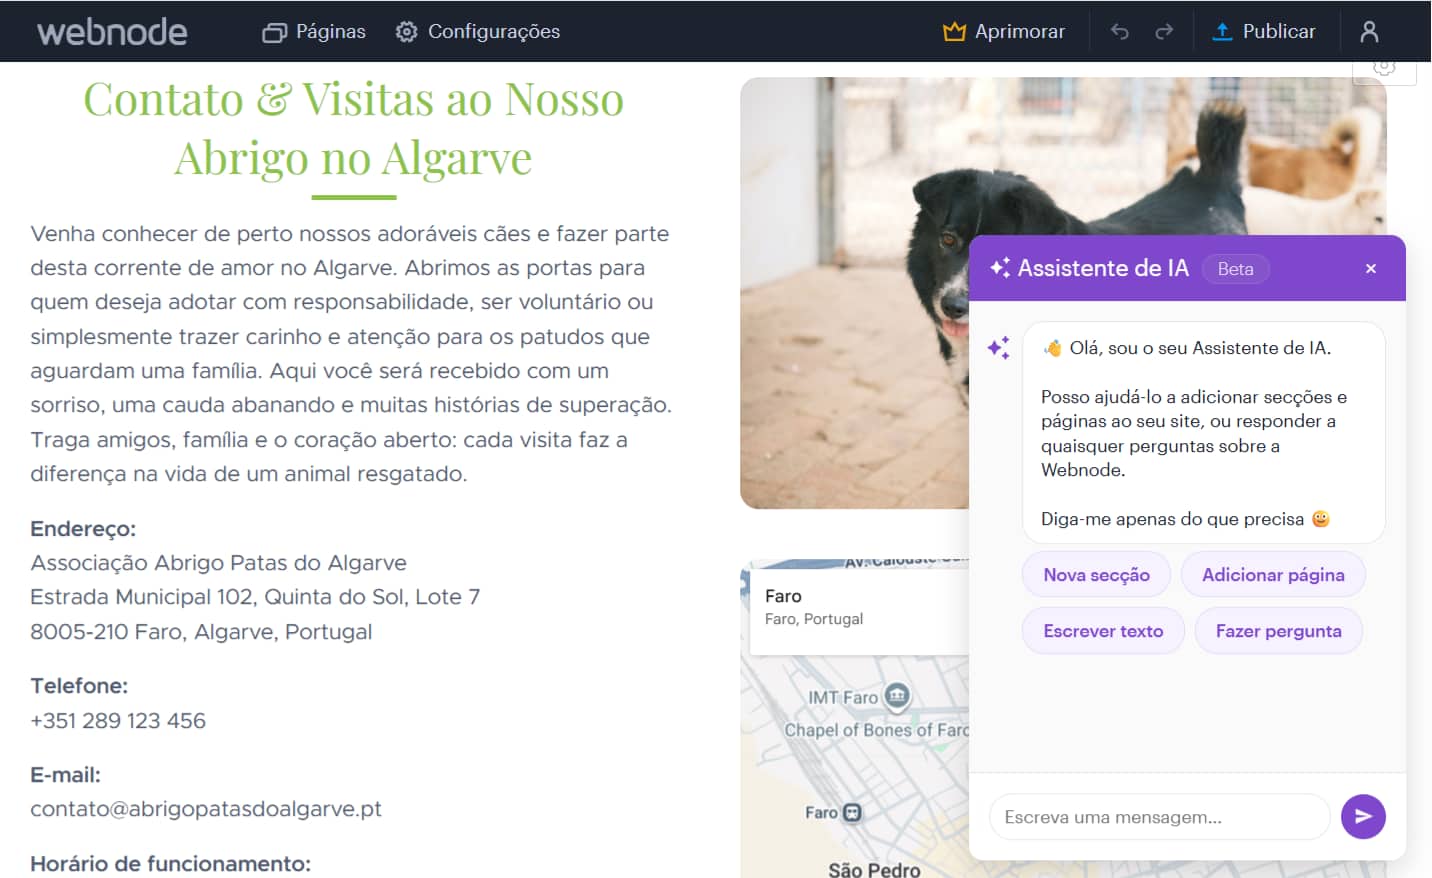This screenshot has height=878, width=1432.
Task: Click the Chapel of Bones map label
Action: [877, 731]
